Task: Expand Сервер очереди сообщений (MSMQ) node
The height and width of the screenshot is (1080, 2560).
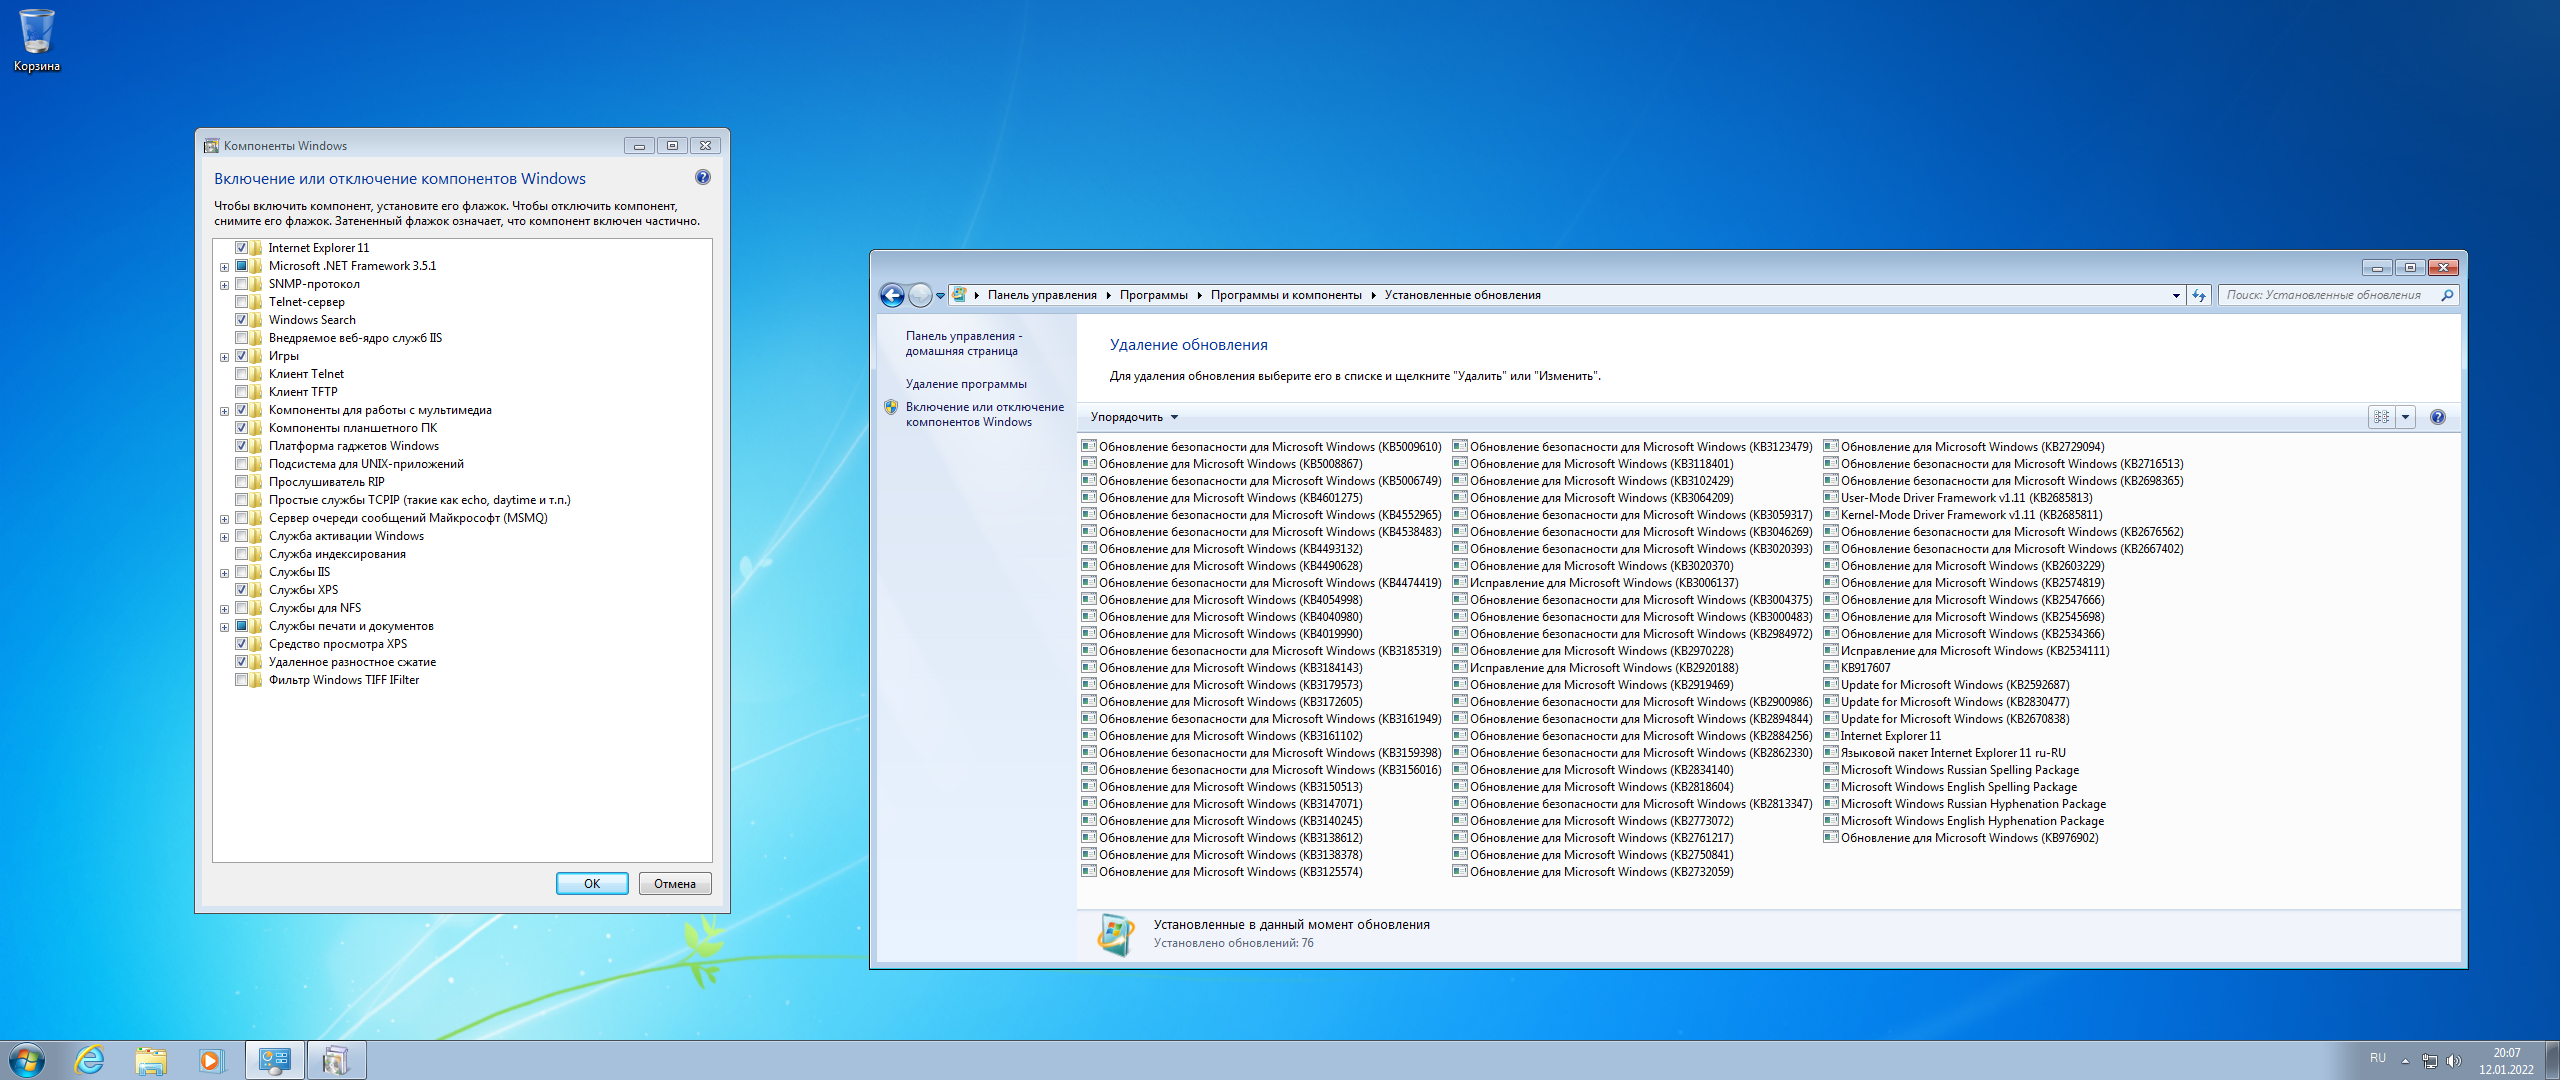Action: pyautogui.click(x=224, y=519)
